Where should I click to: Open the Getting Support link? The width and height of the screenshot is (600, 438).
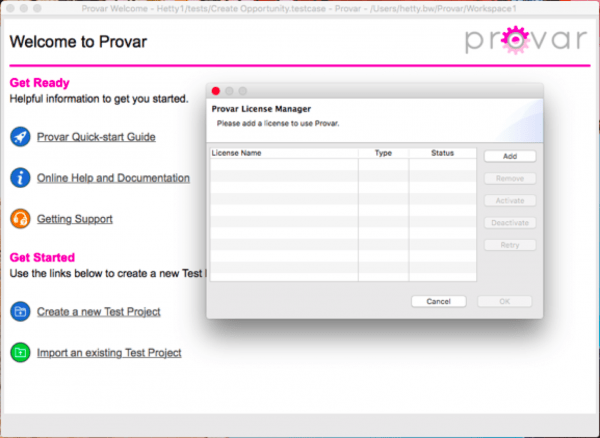75,219
